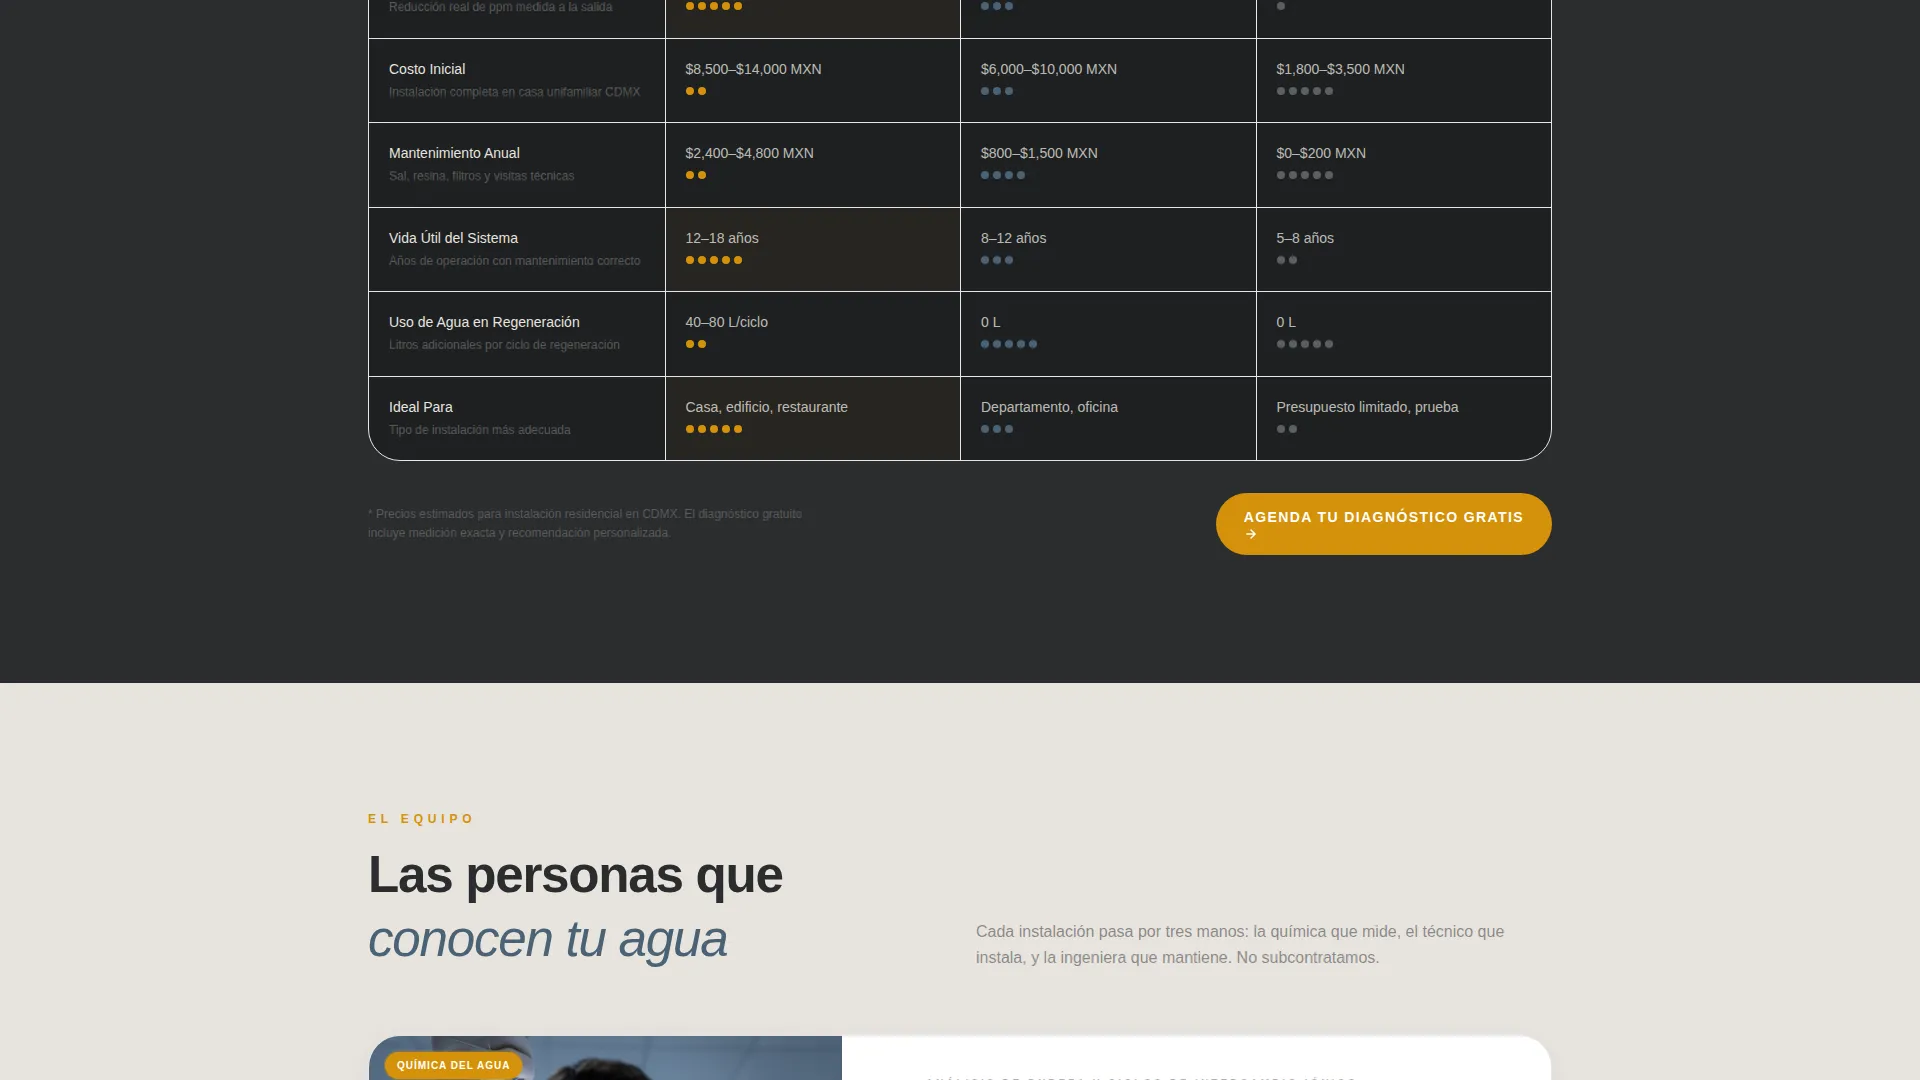Click the blue rating dots under $800–$1,500 MXN
This screenshot has height=1080, width=1920.
[x=1003, y=175]
